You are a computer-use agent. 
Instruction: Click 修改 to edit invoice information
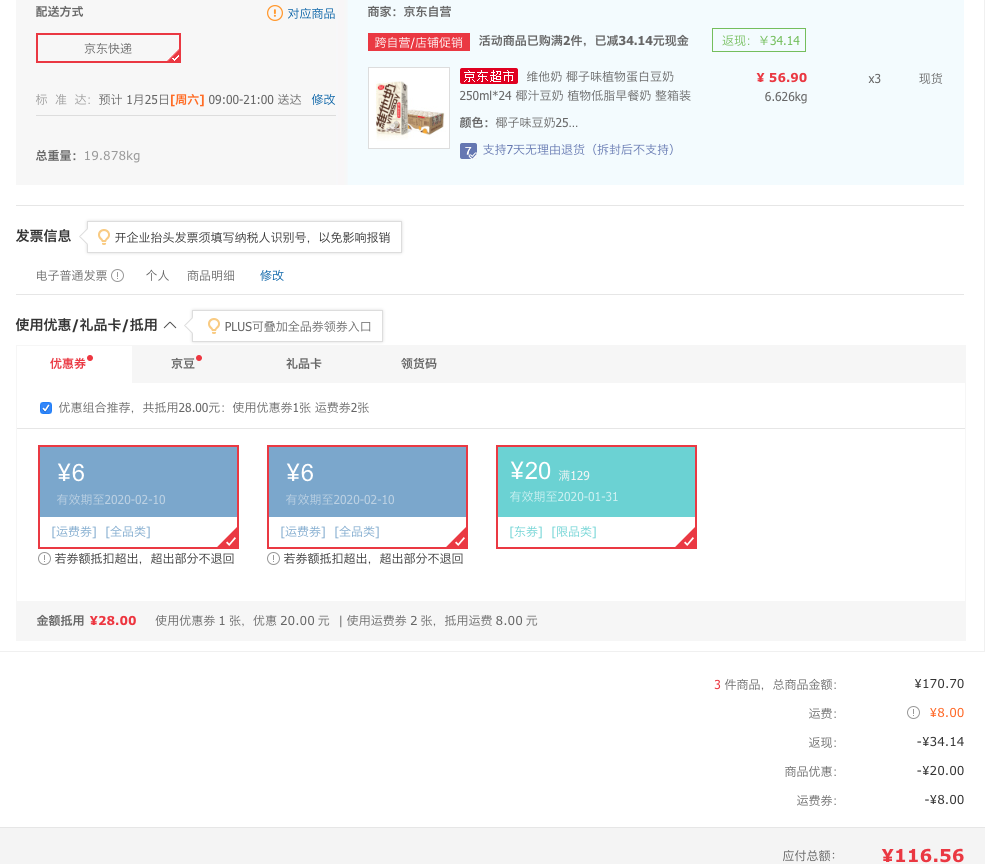click(272, 275)
